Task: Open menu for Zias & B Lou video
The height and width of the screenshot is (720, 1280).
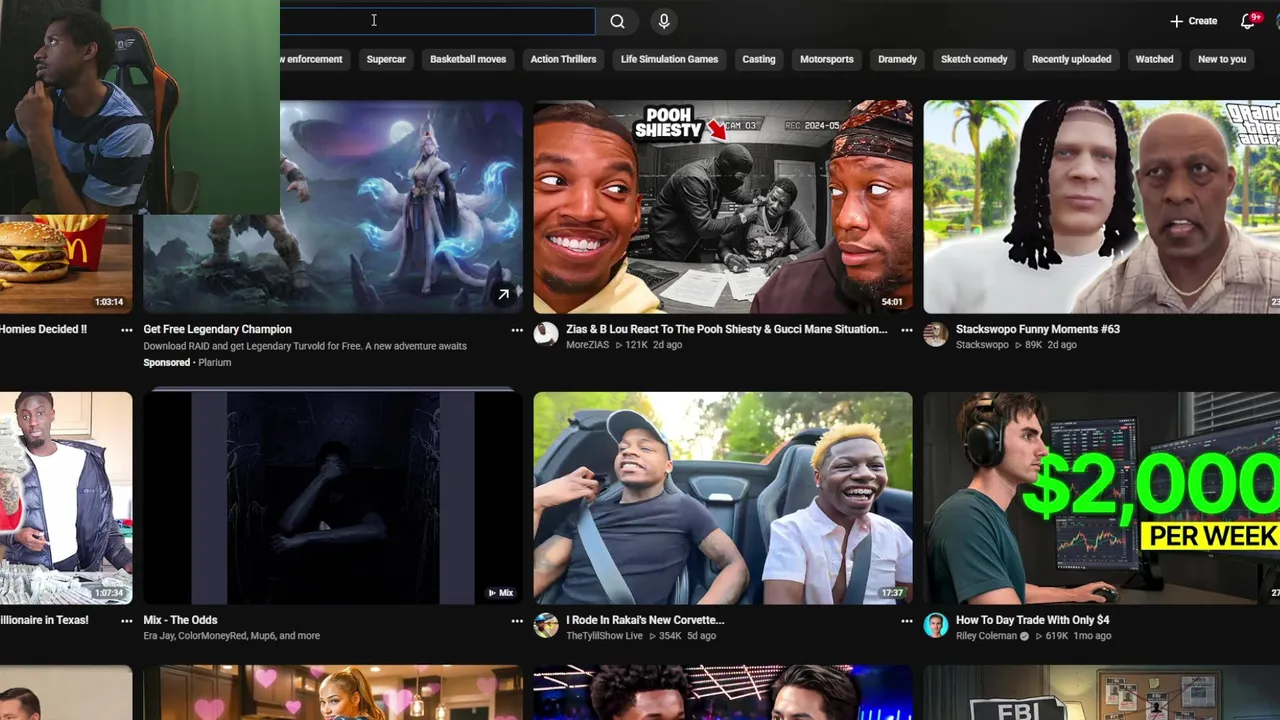Action: pos(907,330)
